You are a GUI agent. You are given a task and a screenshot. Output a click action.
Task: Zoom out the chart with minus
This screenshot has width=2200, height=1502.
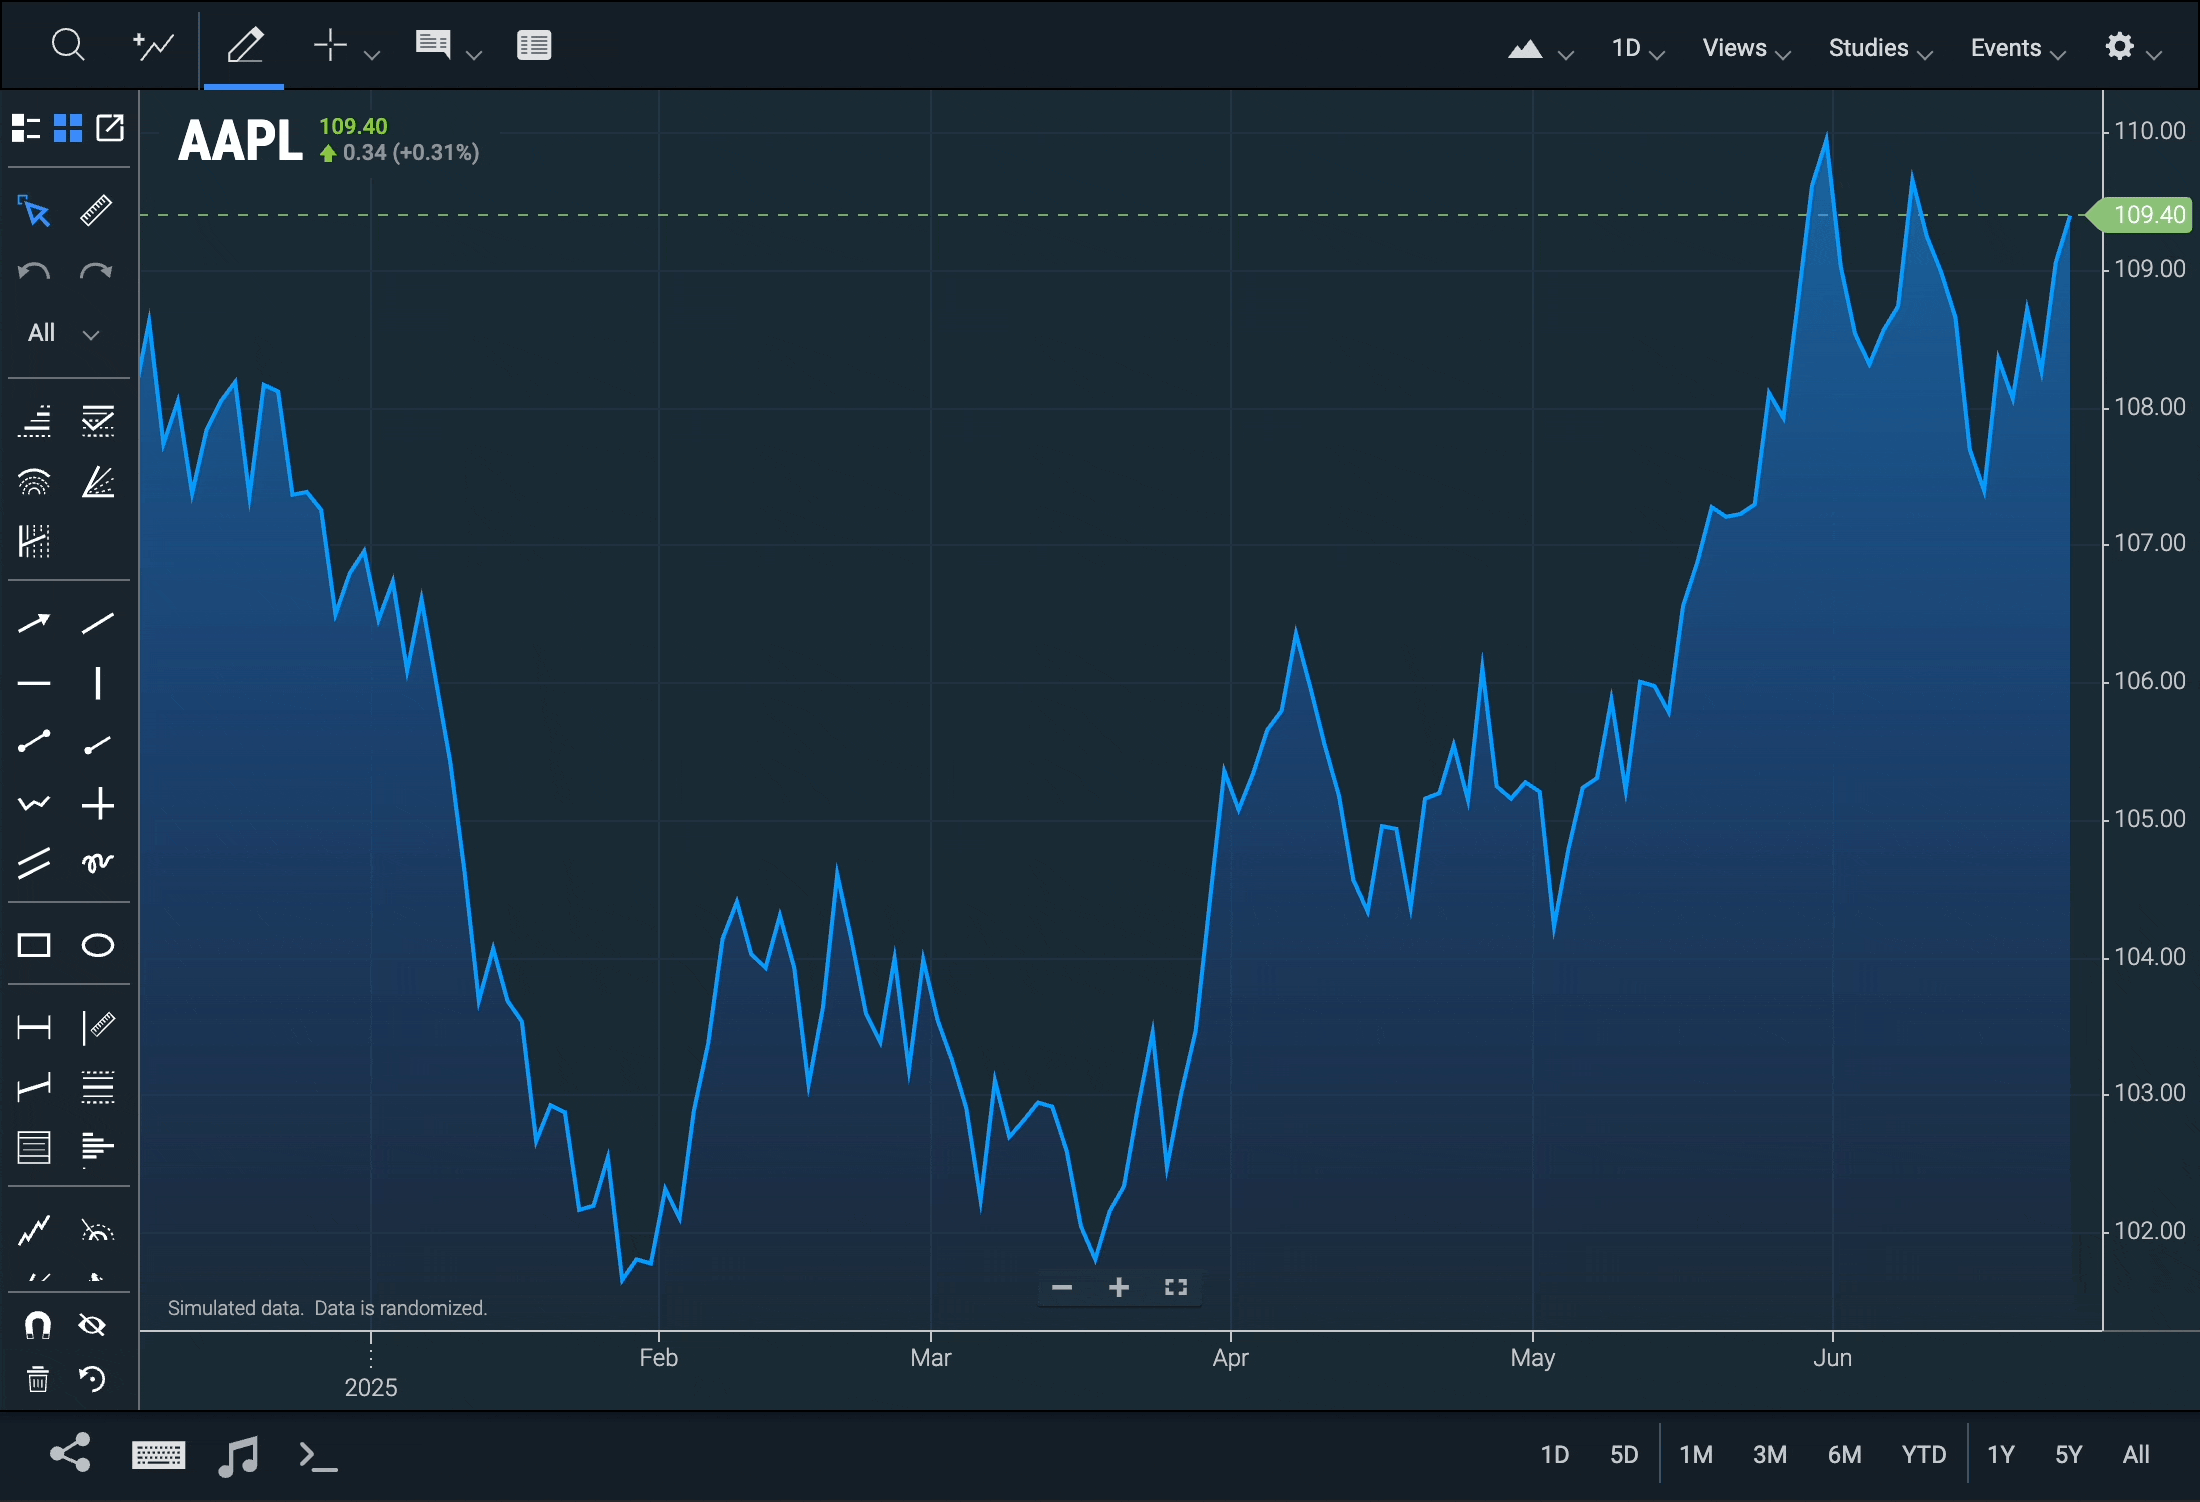pos(1062,1287)
